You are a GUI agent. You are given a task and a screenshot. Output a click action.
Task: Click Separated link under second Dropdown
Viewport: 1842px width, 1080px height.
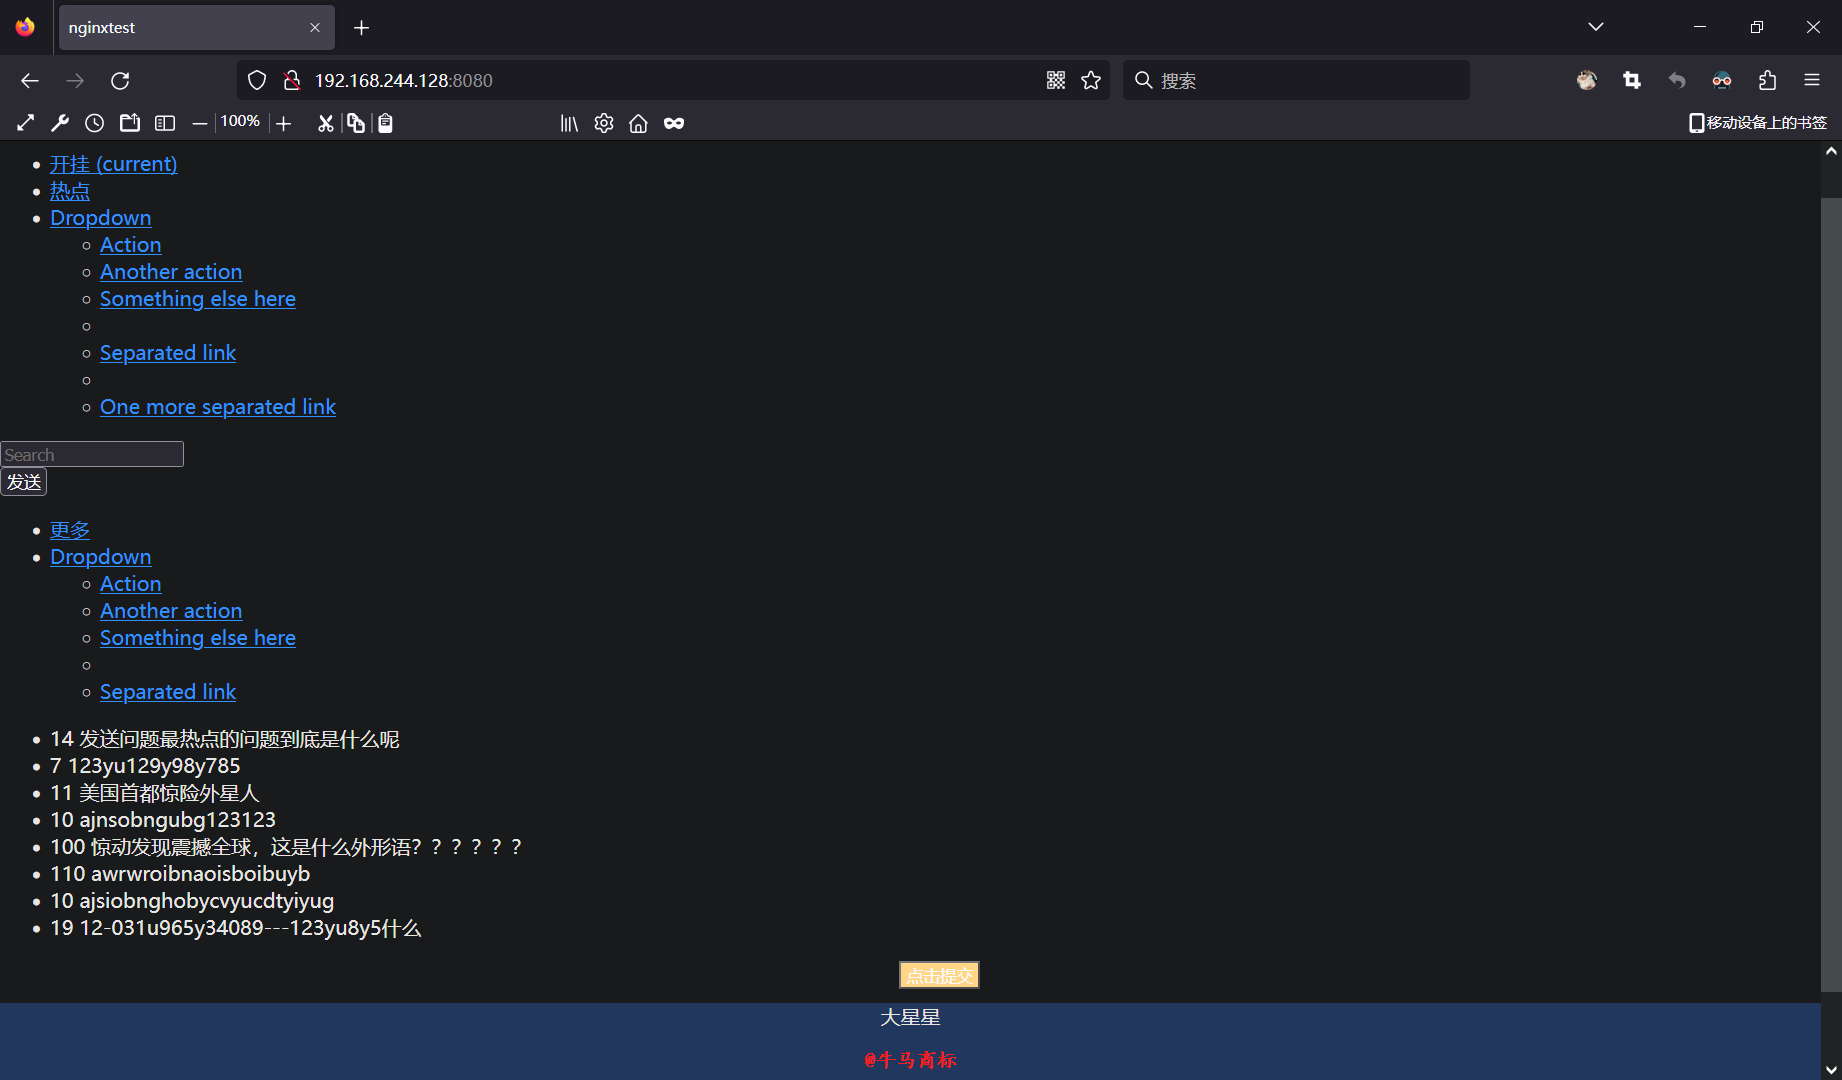pyautogui.click(x=168, y=692)
